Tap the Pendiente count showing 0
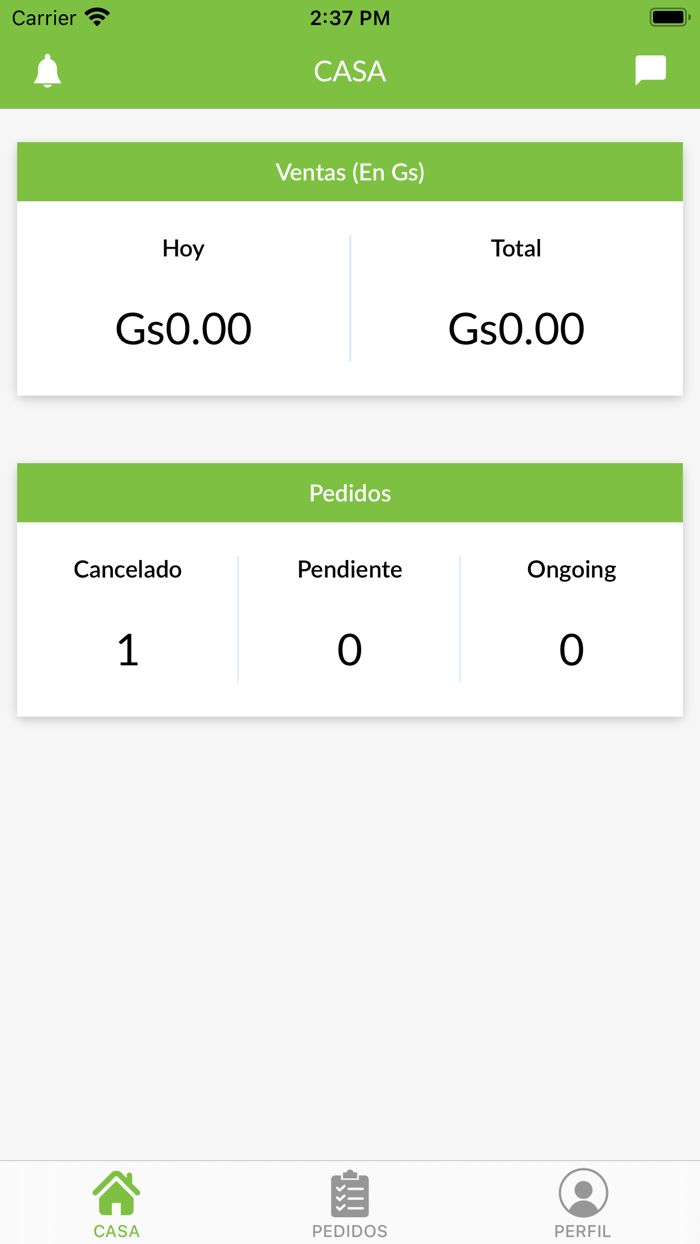700x1244 pixels. pos(349,649)
